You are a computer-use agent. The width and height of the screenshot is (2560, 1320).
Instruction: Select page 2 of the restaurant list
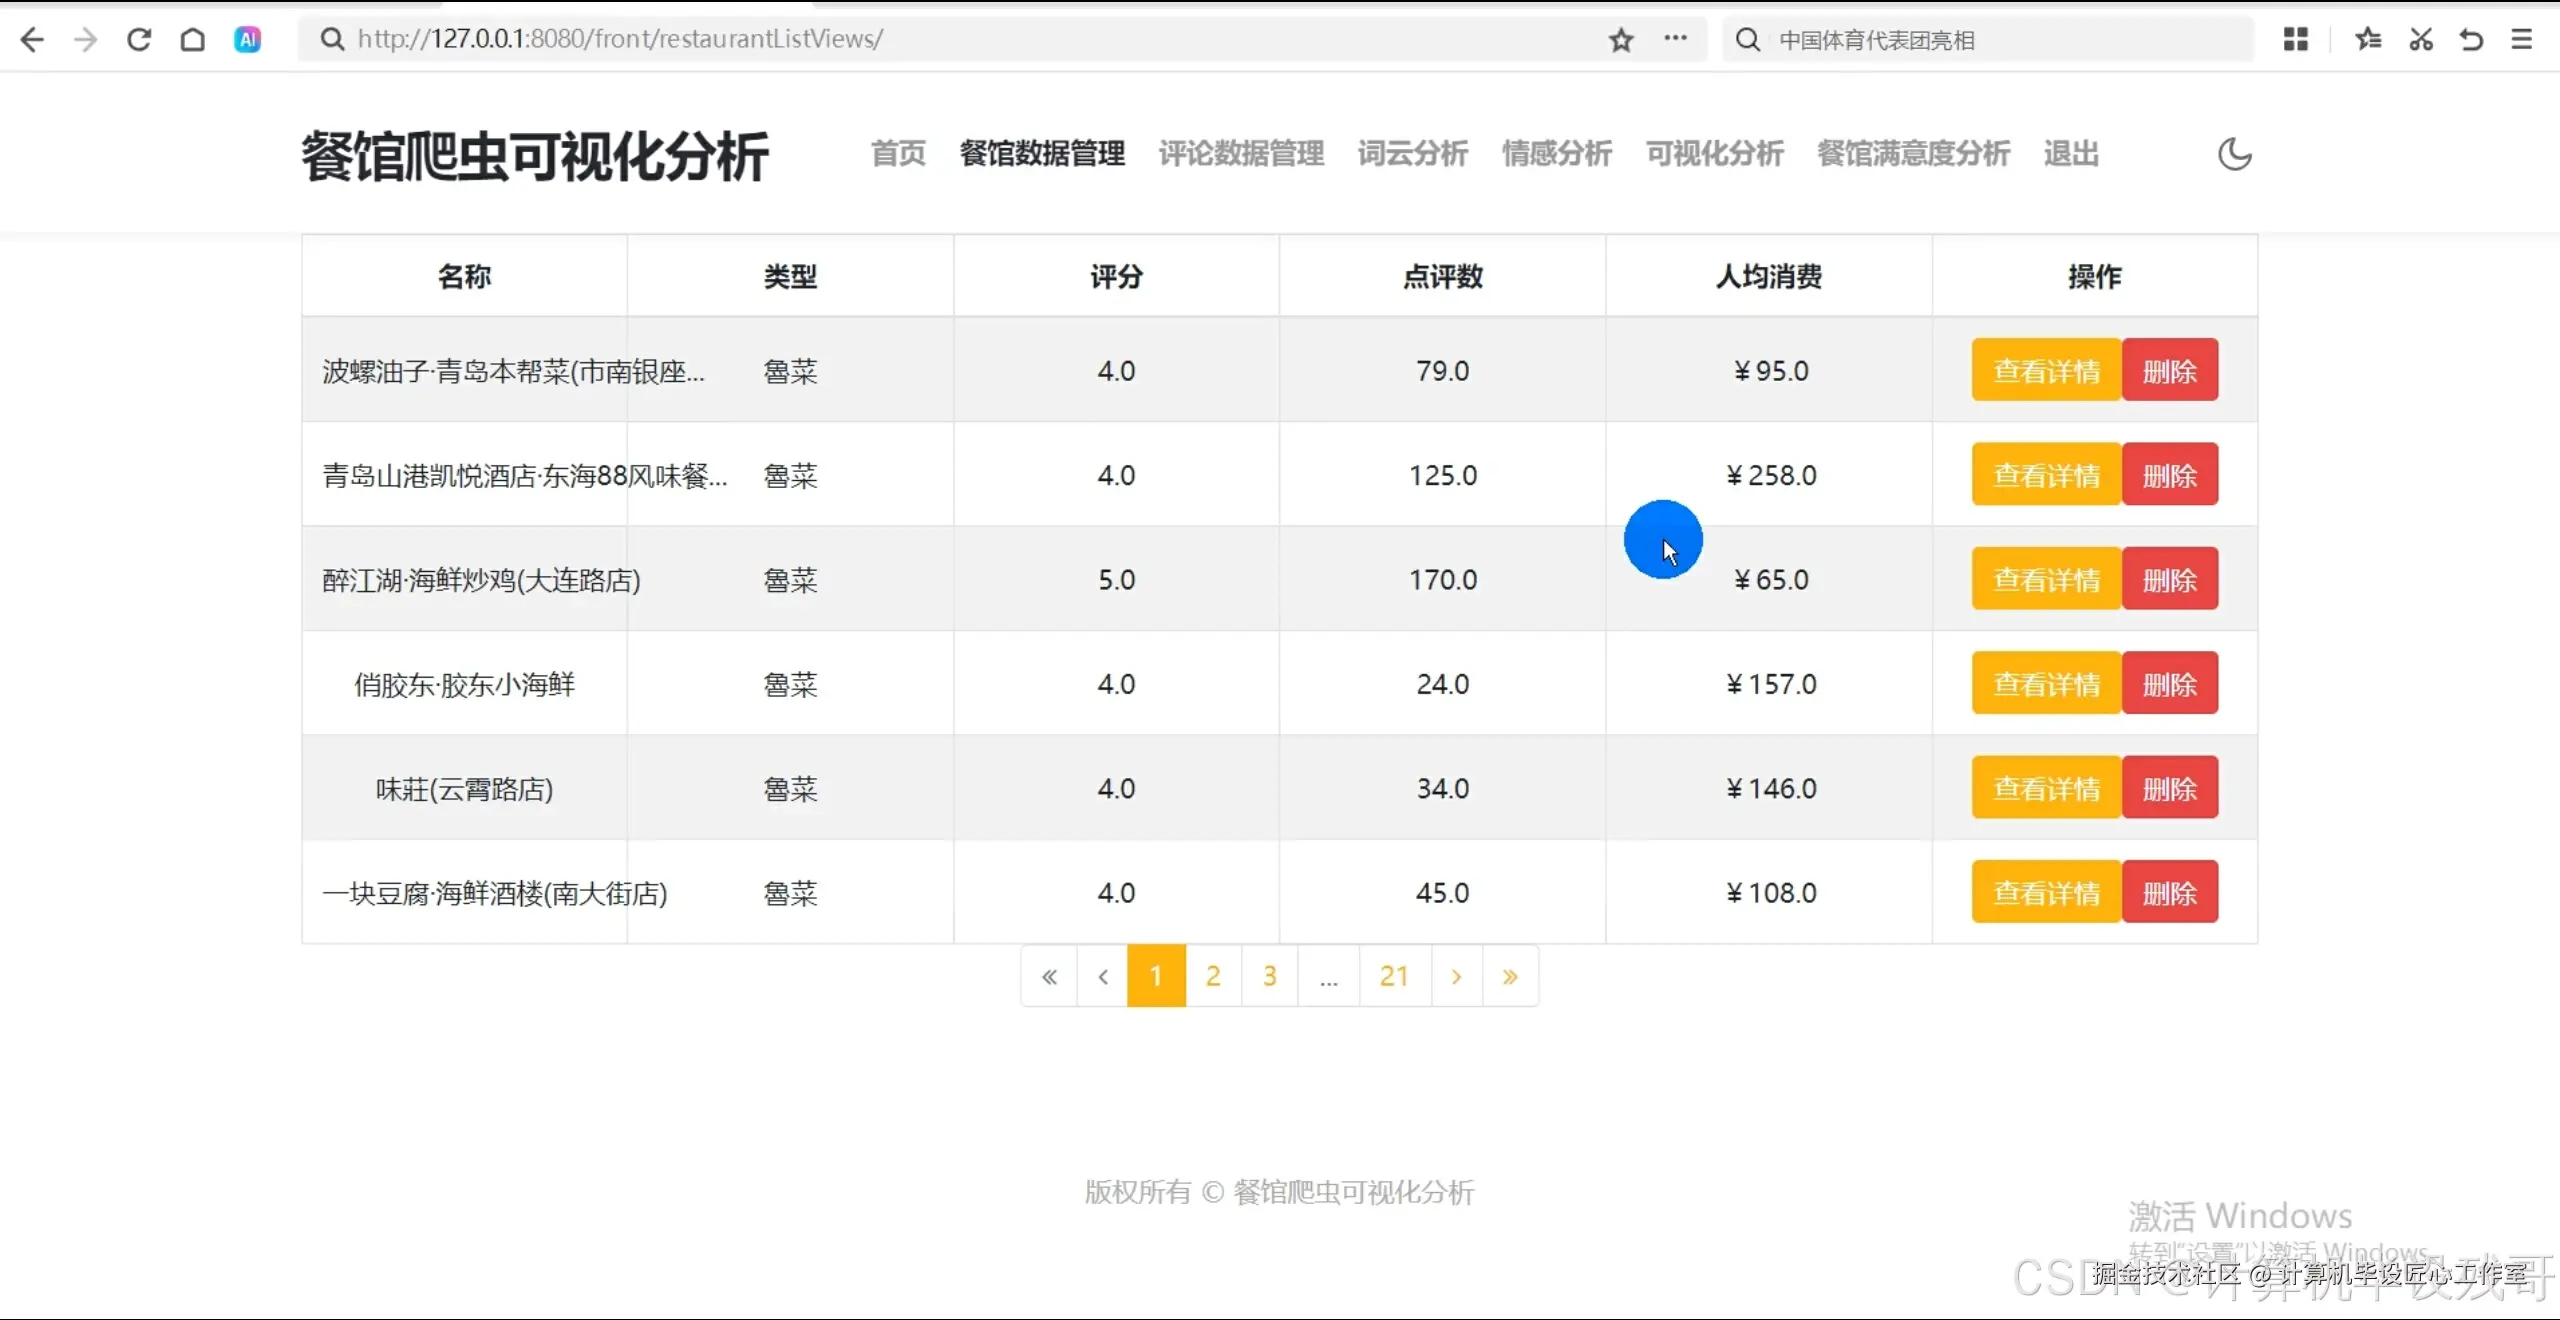point(1212,976)
